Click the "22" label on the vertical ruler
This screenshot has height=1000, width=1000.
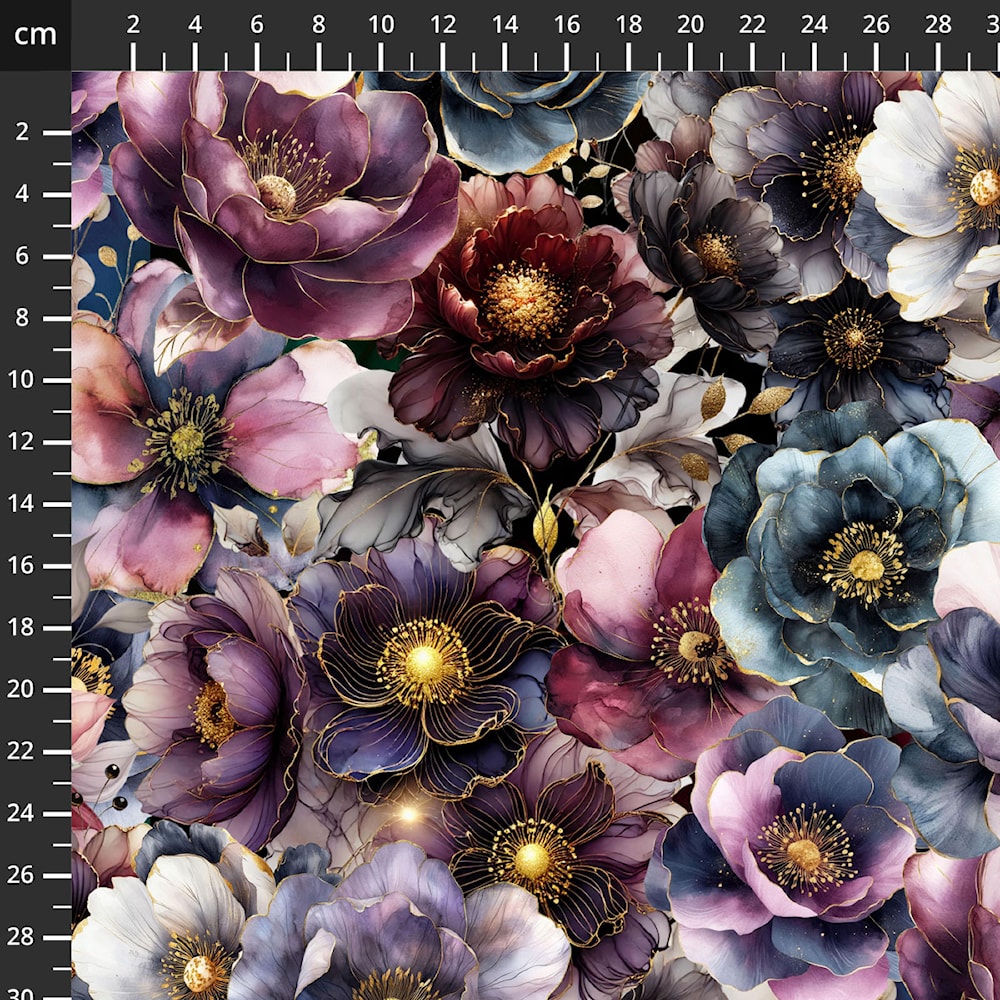click(x=20, y=751)
